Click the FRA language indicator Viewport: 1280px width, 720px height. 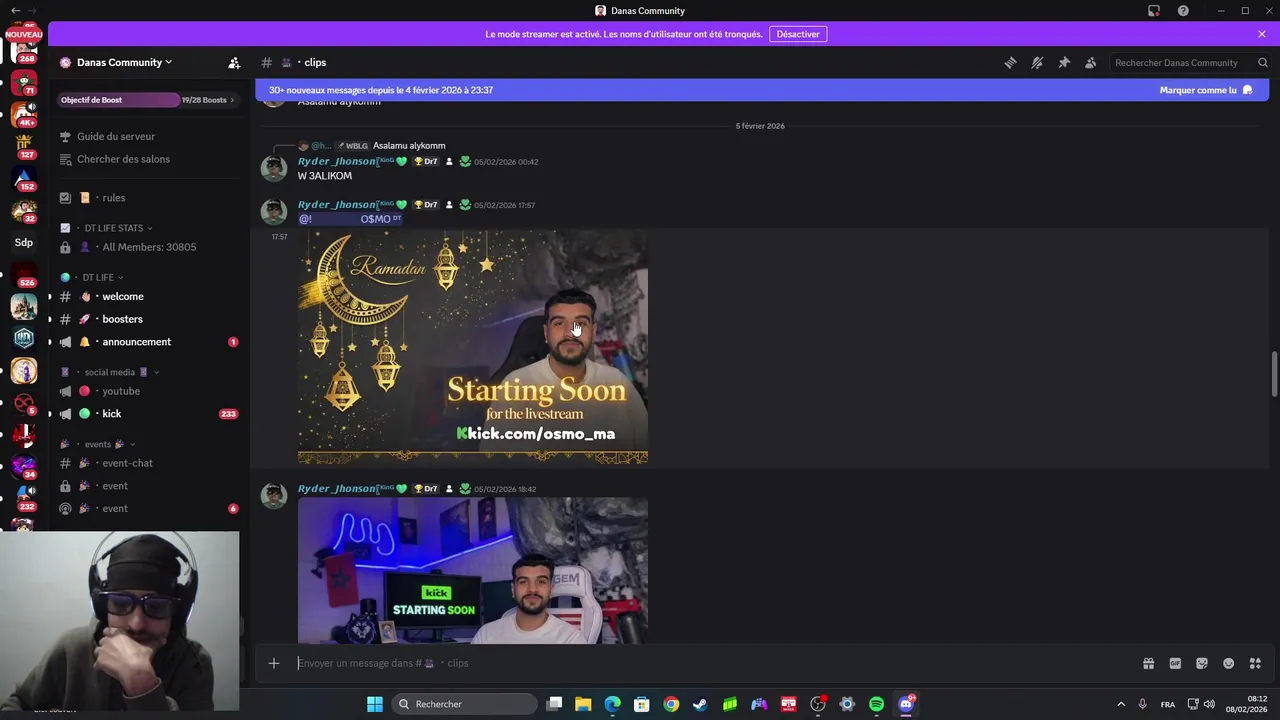1167,704
